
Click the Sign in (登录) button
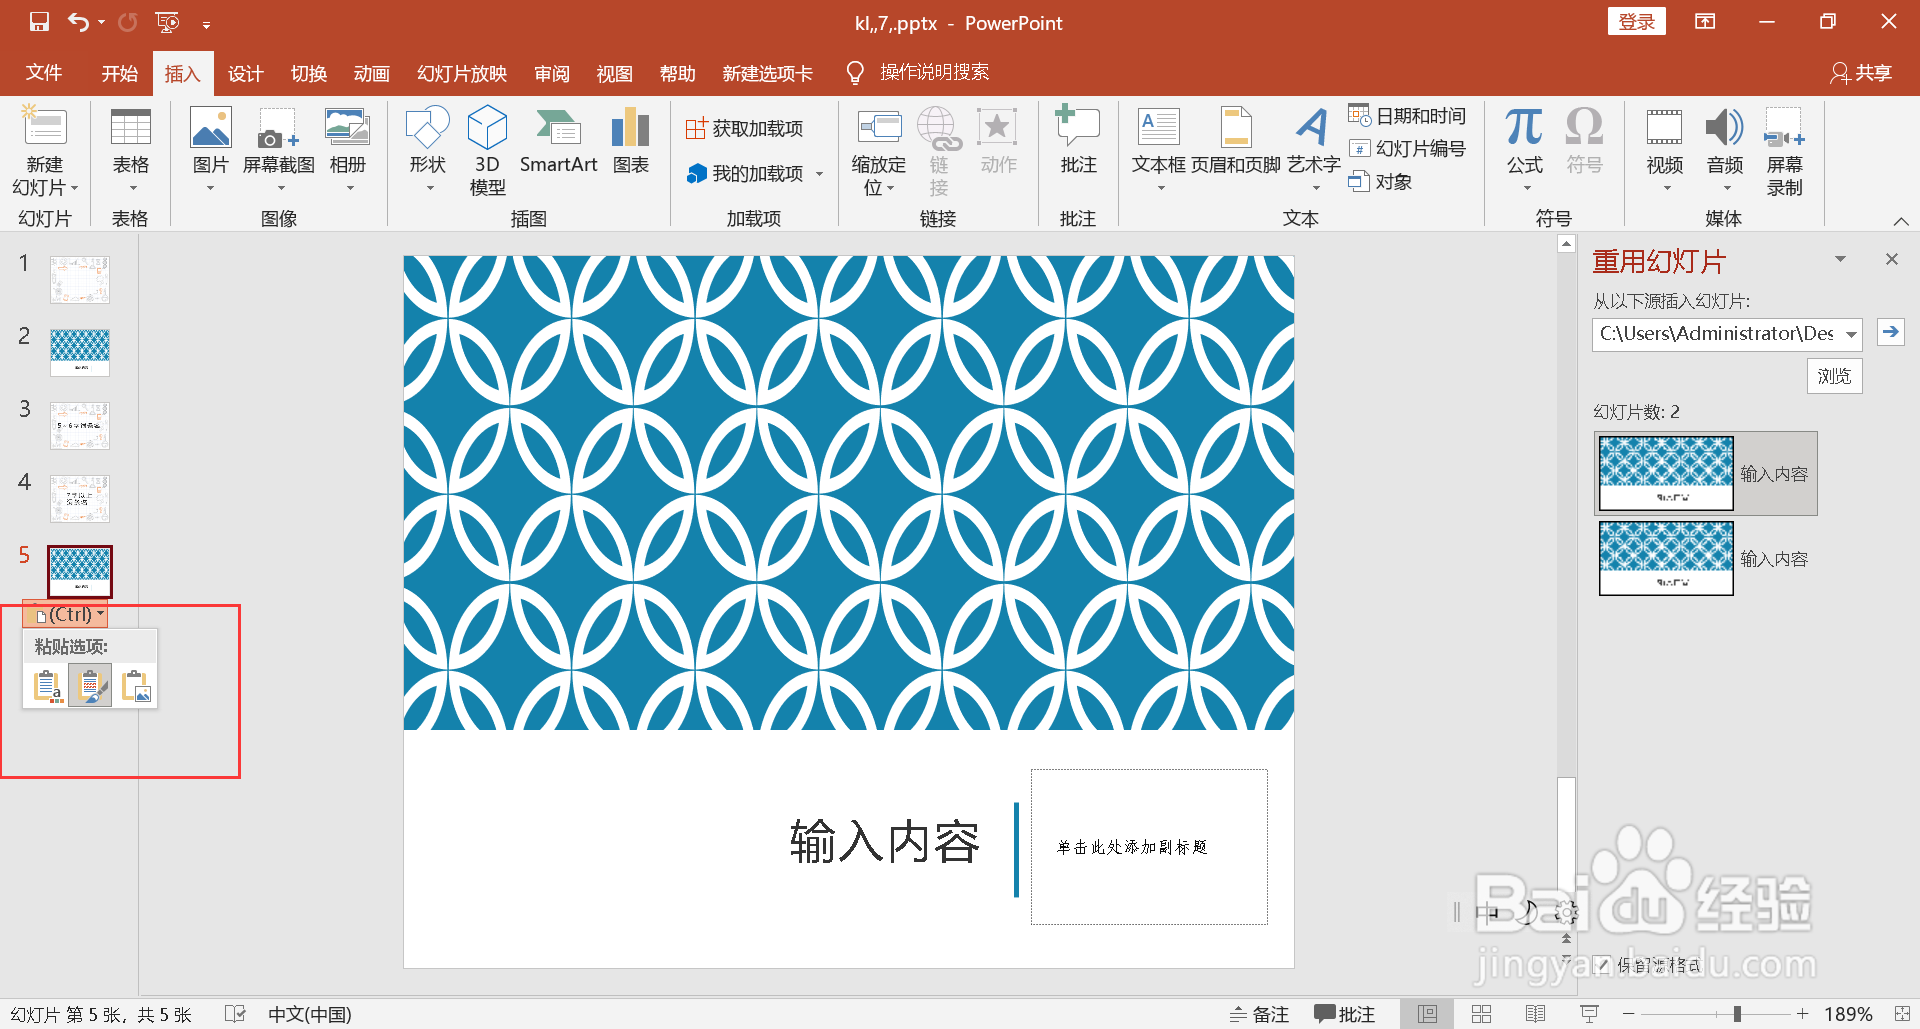coord(1636,22)
